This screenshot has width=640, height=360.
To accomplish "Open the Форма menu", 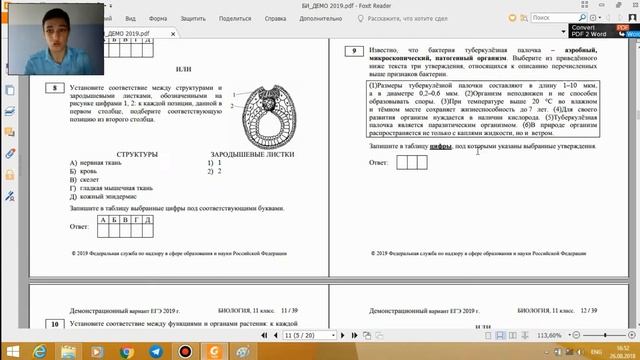I will pos(158,19).
